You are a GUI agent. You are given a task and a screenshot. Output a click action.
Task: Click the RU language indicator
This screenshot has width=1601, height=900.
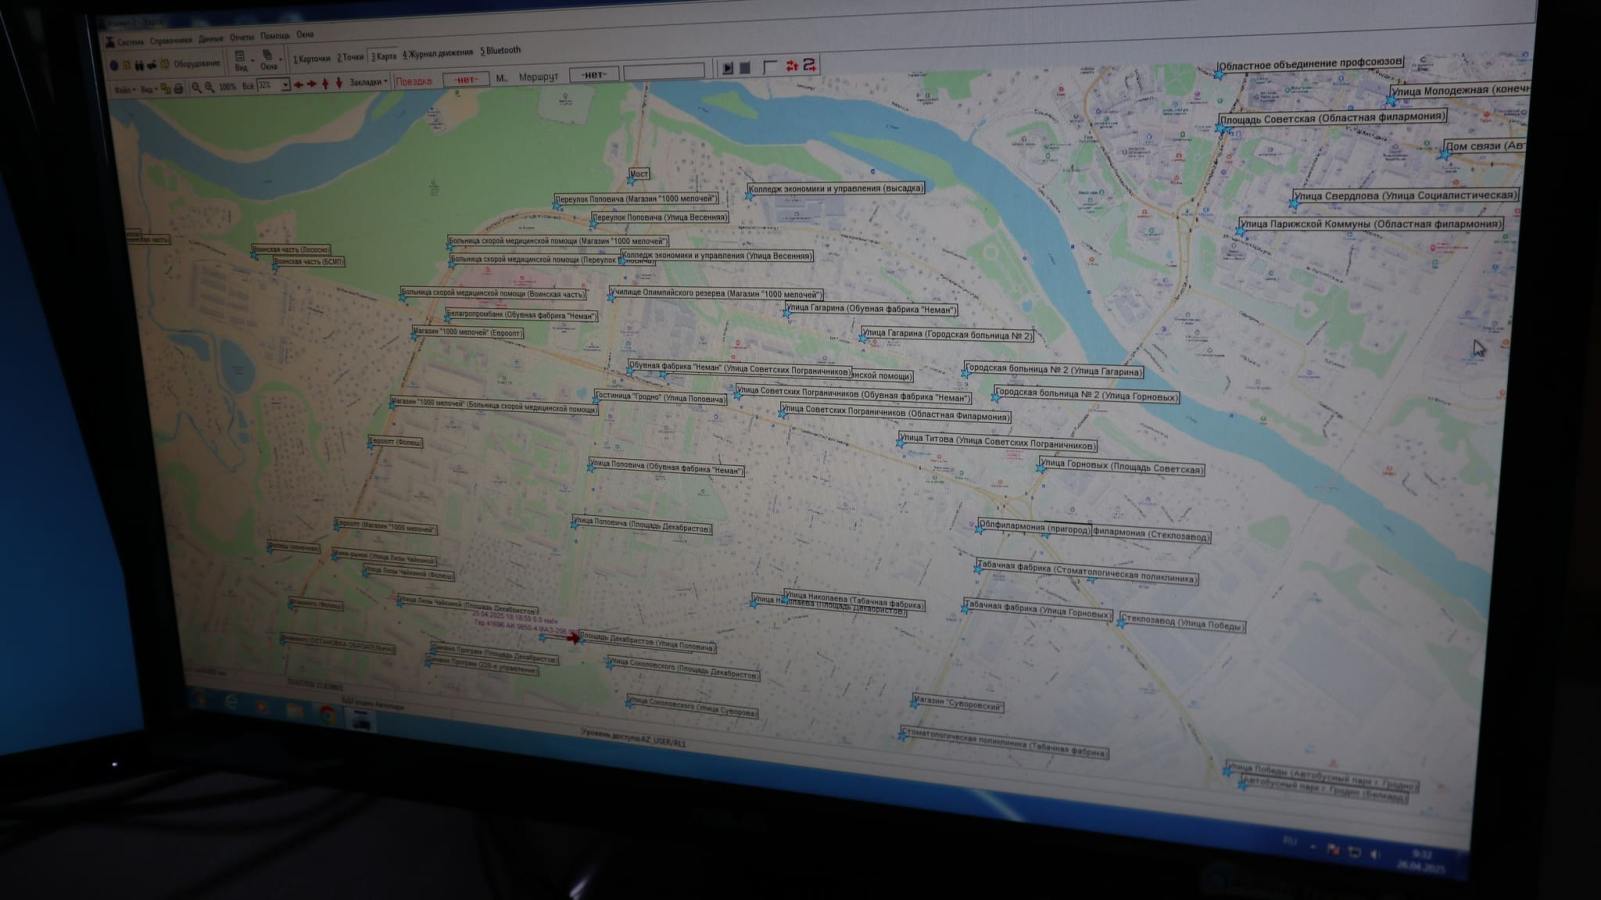[x=1290, y=841]
